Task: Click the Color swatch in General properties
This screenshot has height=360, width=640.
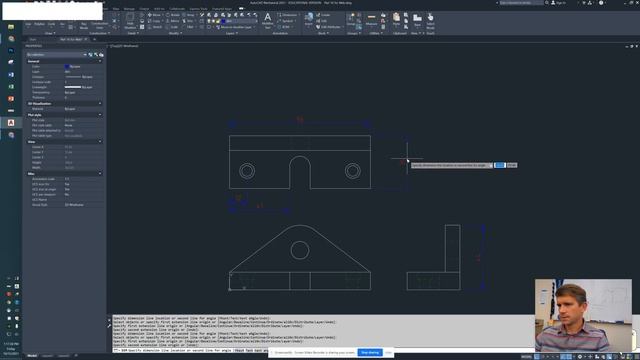Action: pyautogui.click(x=67, y=67)
